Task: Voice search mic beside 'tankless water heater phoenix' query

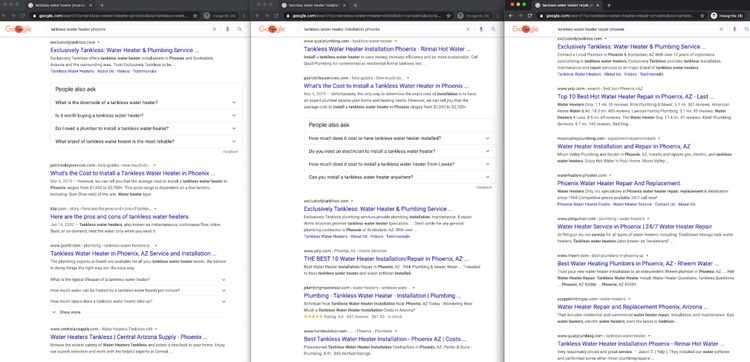Action: (x=227, y=29)
